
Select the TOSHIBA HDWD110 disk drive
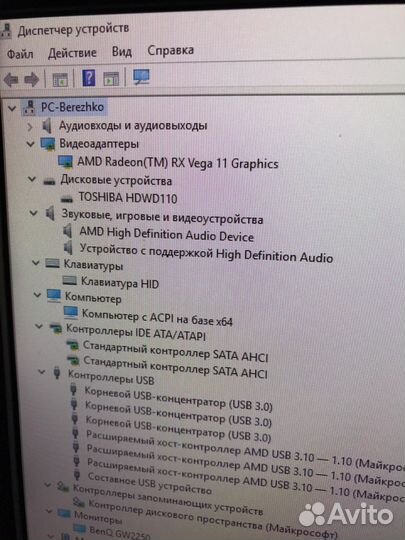[128, 198]
